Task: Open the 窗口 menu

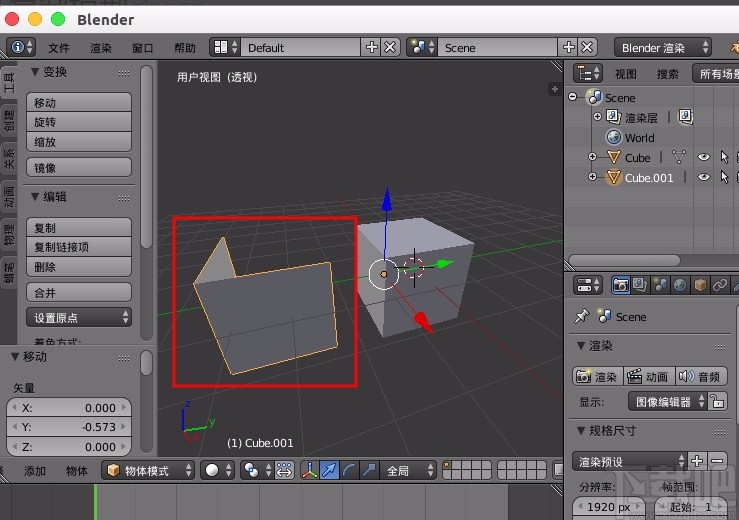Action: pyautogui.click(x=143, y=47)
